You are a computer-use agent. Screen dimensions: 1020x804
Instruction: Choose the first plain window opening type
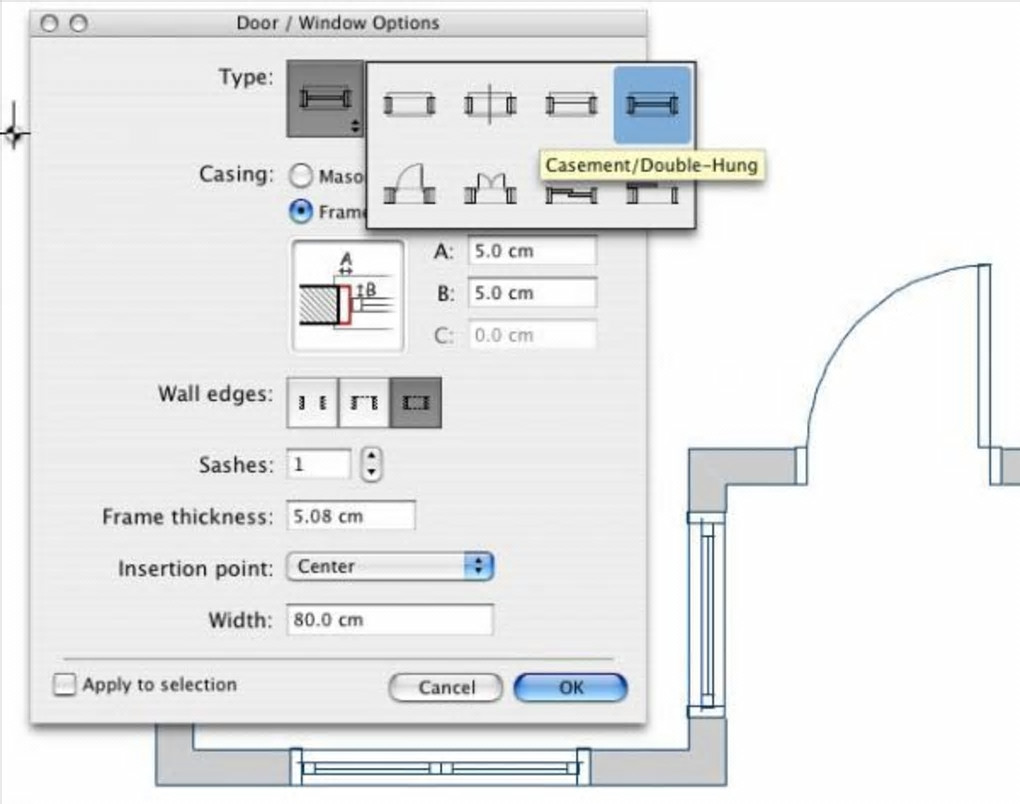point(409,104)
